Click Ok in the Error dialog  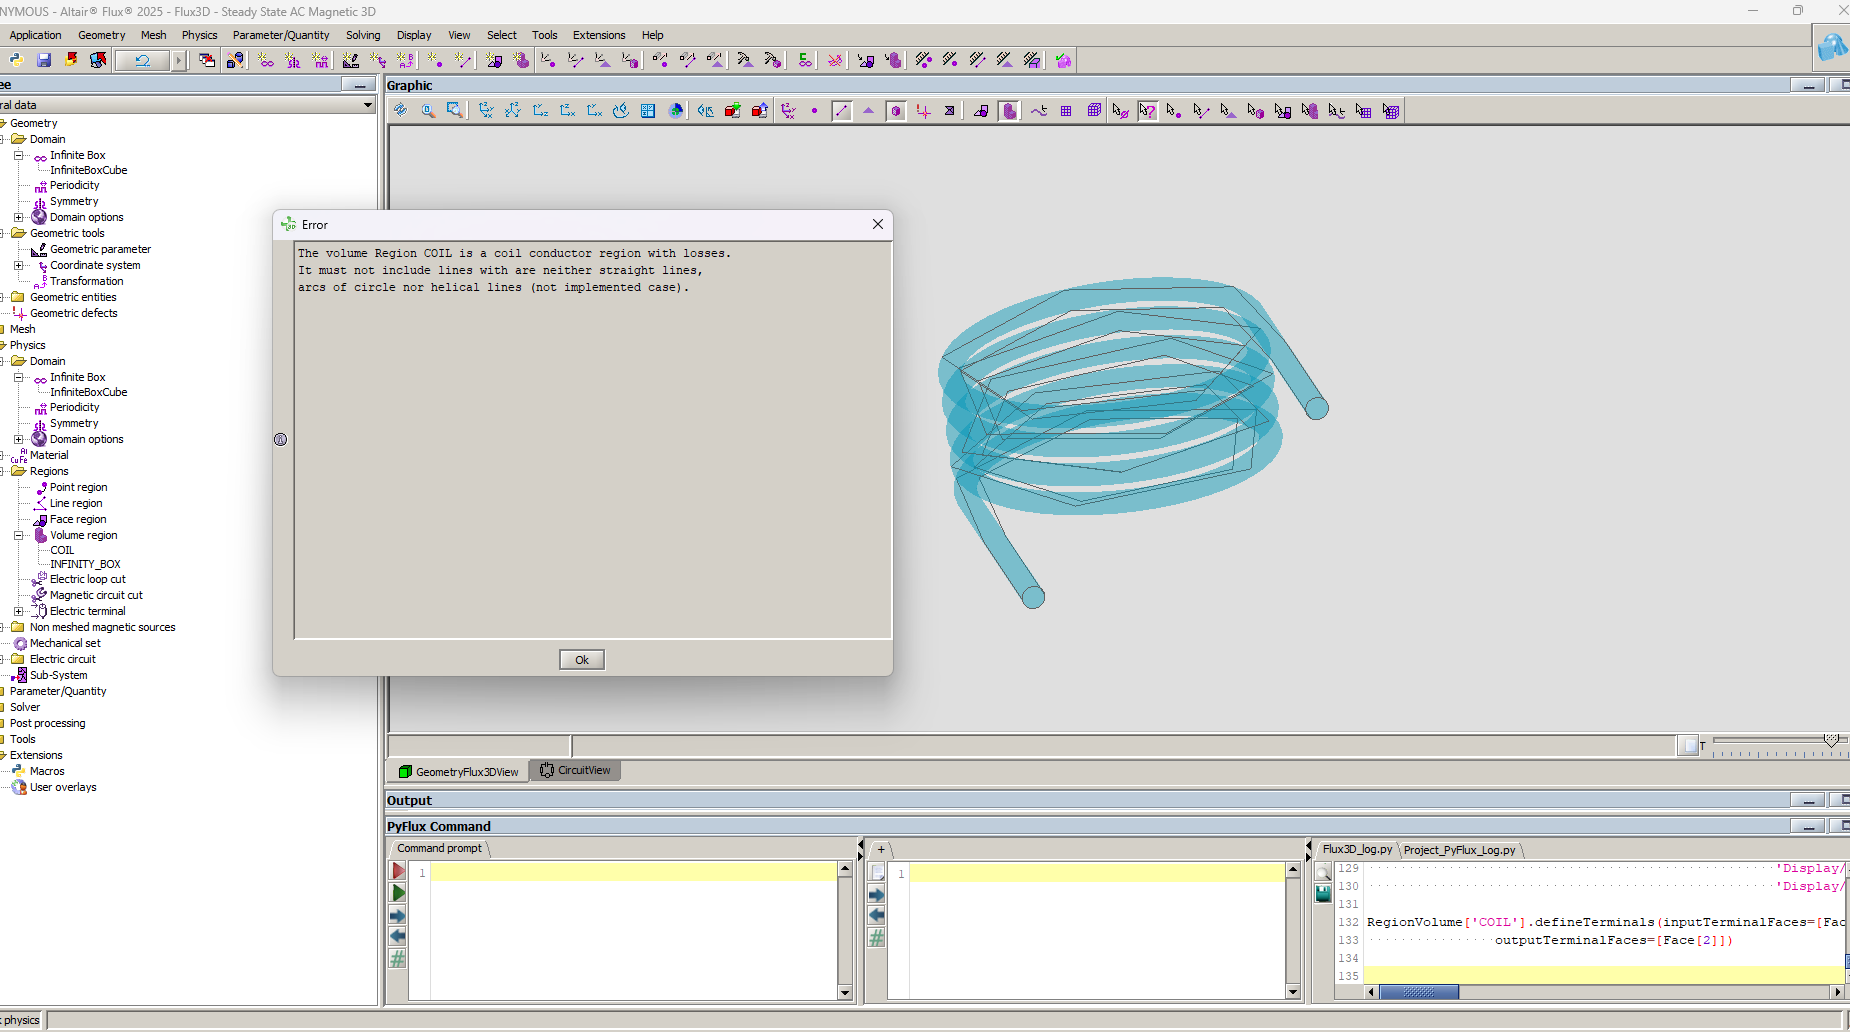(x=582, y=660)
